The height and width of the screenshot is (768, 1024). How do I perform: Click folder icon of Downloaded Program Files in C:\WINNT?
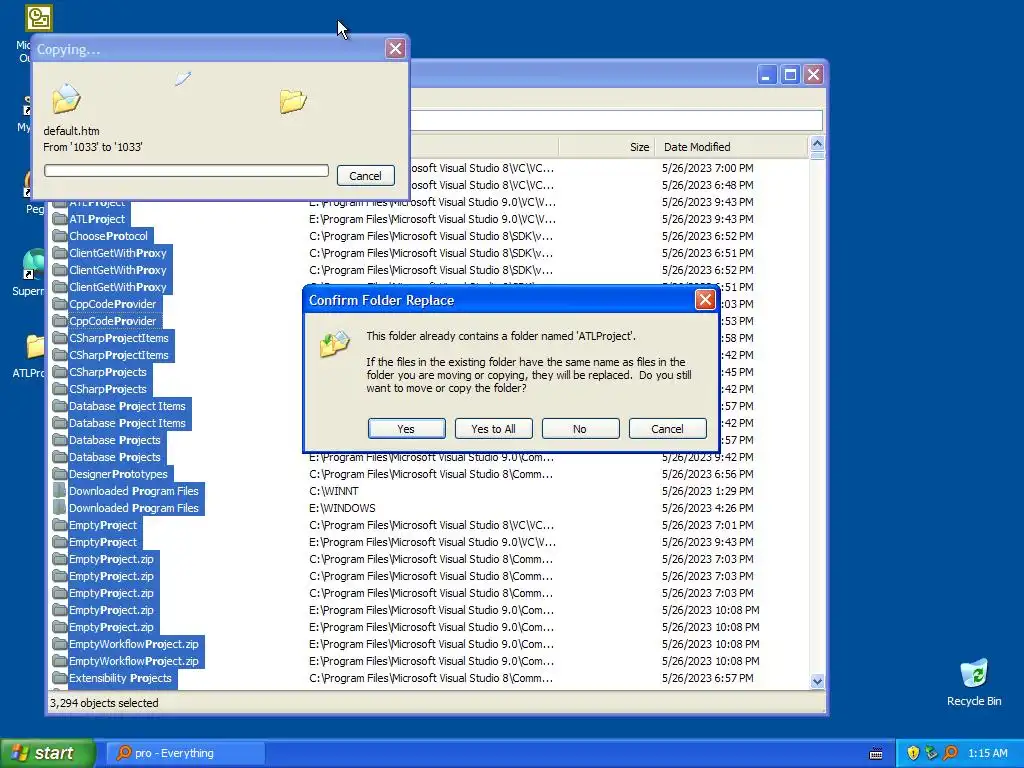pyautogui.click(x=59, y=490)
